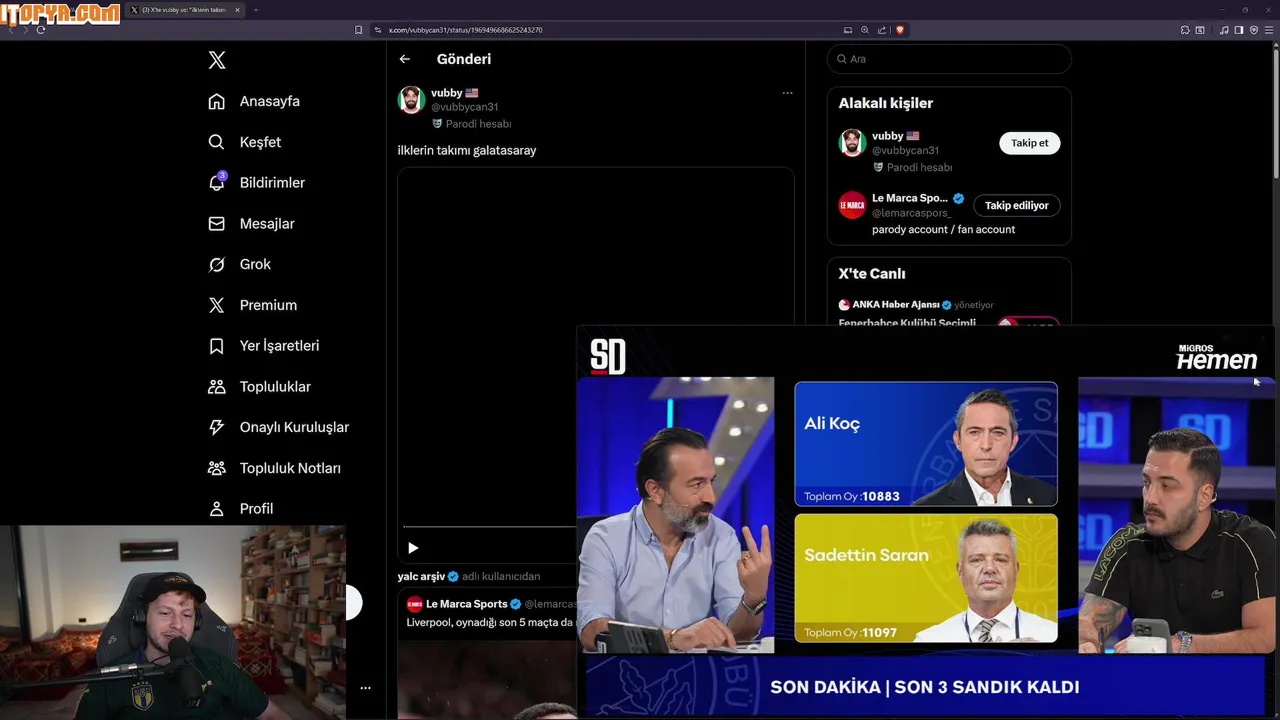This screenshot has width=1280, height=720.
Task: Click the Sadettin Saran vote card
Action: 925,577
